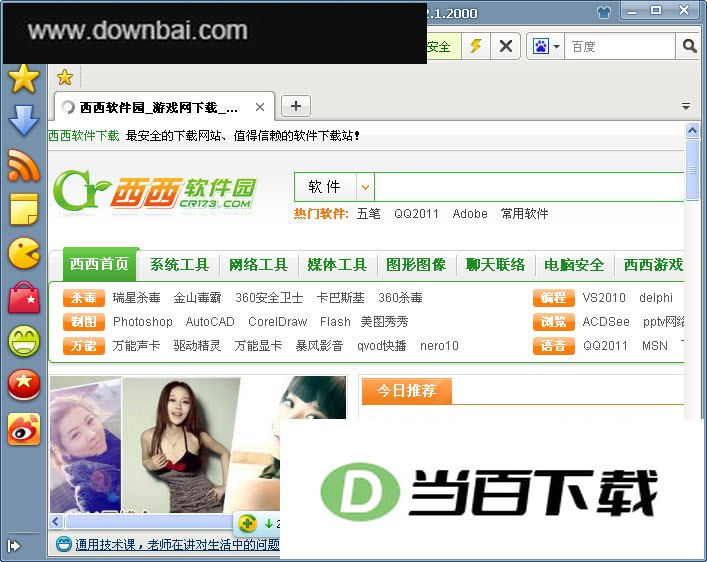Click the small bookmark star on favorites bar
707x562 pixels.
(x=65, y=77)
